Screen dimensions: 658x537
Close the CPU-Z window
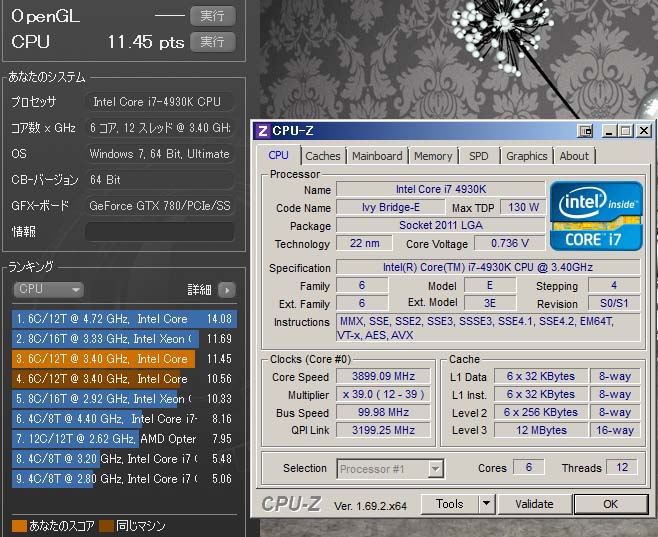coord(642,131)
